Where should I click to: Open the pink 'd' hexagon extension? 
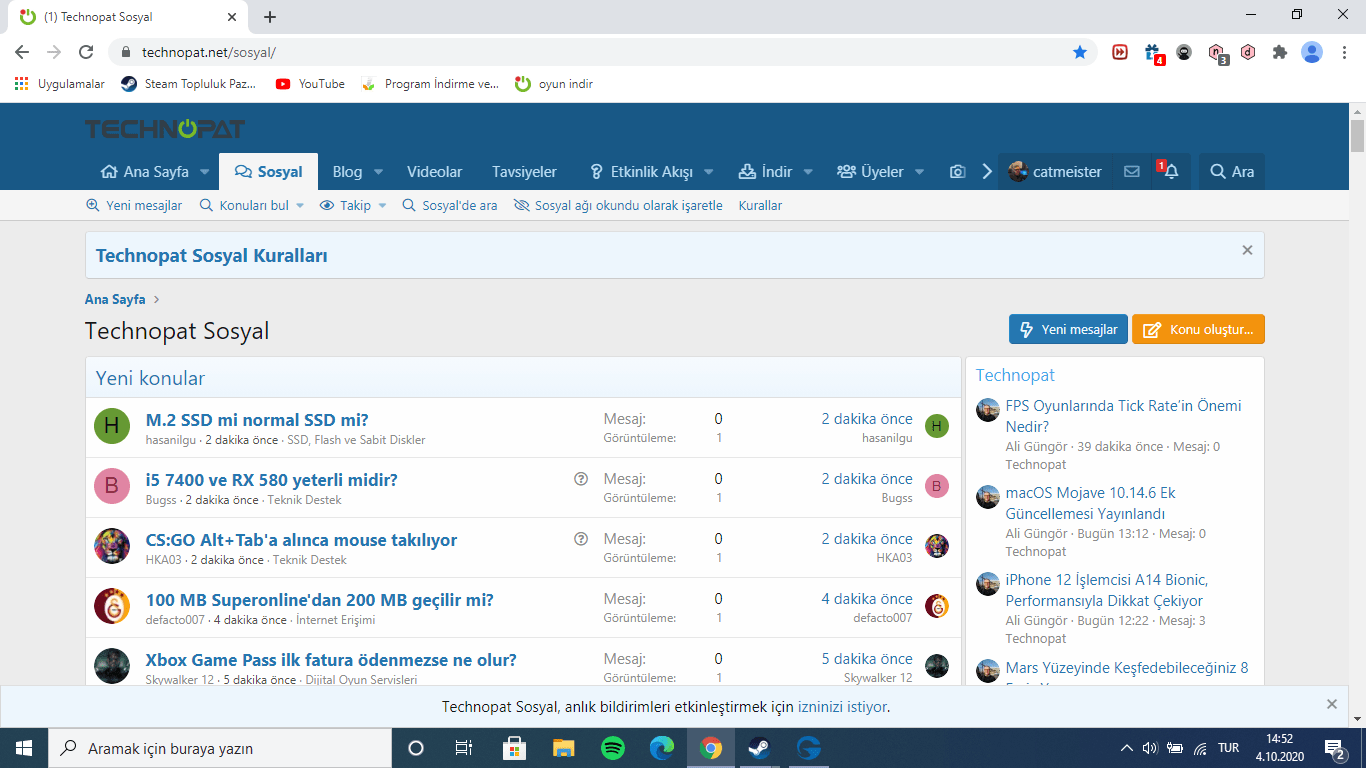click(x=1248, y=52)
